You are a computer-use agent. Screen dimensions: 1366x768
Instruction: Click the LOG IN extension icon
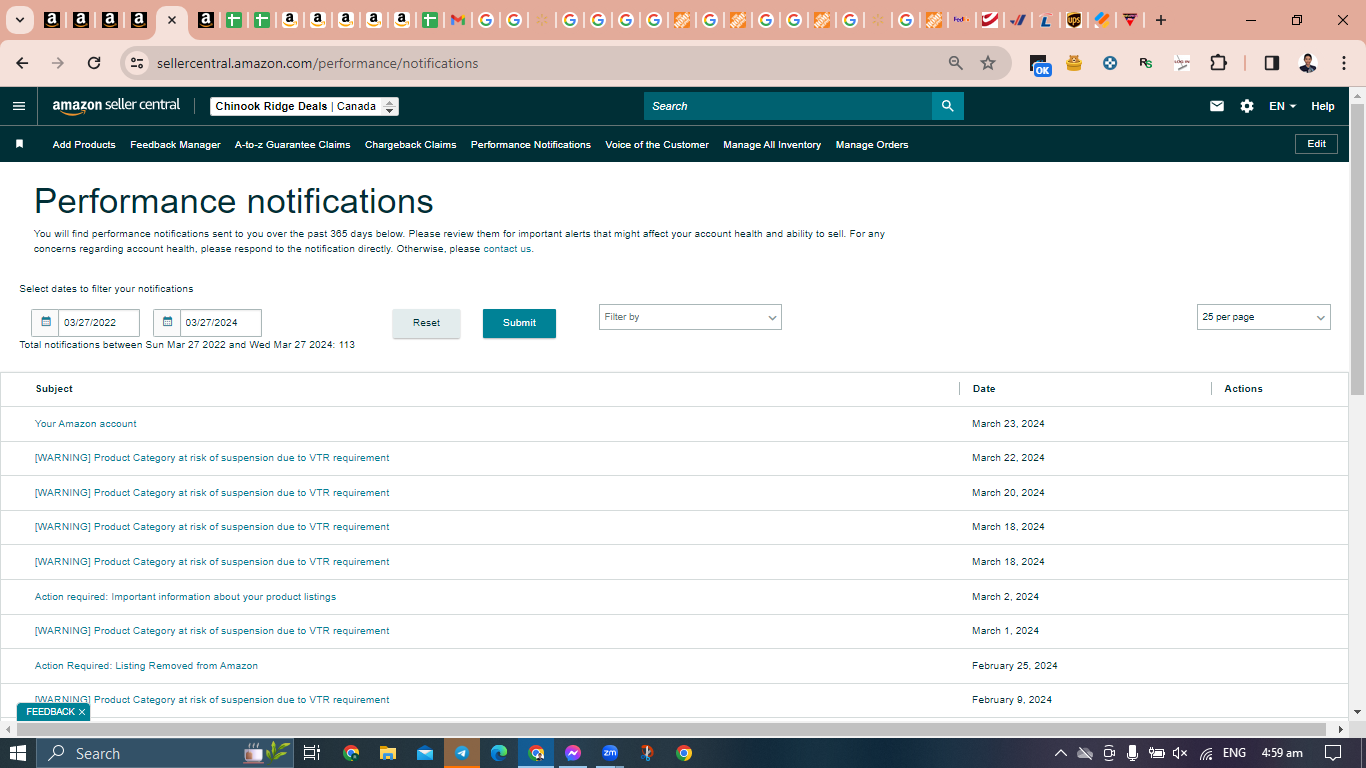coord(1182,63)
